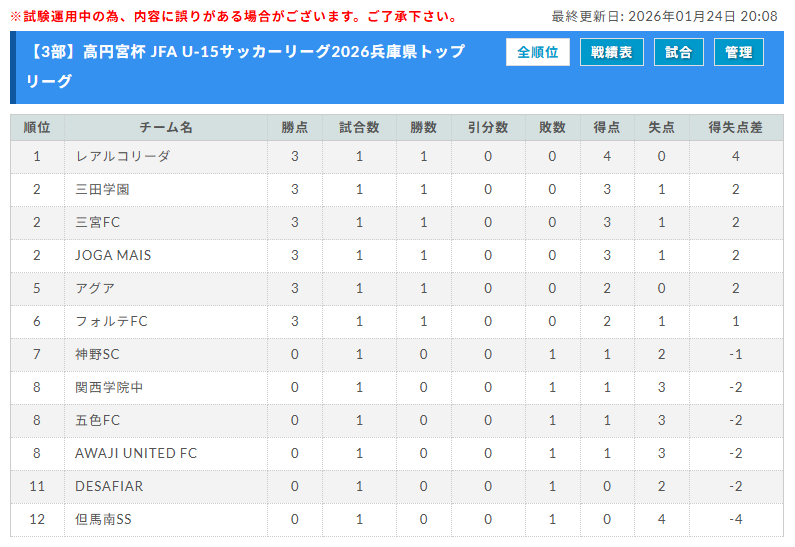This screenshot has width=795, height=547.
Task: Select the DESAFIAR team name
Action: 109,486
